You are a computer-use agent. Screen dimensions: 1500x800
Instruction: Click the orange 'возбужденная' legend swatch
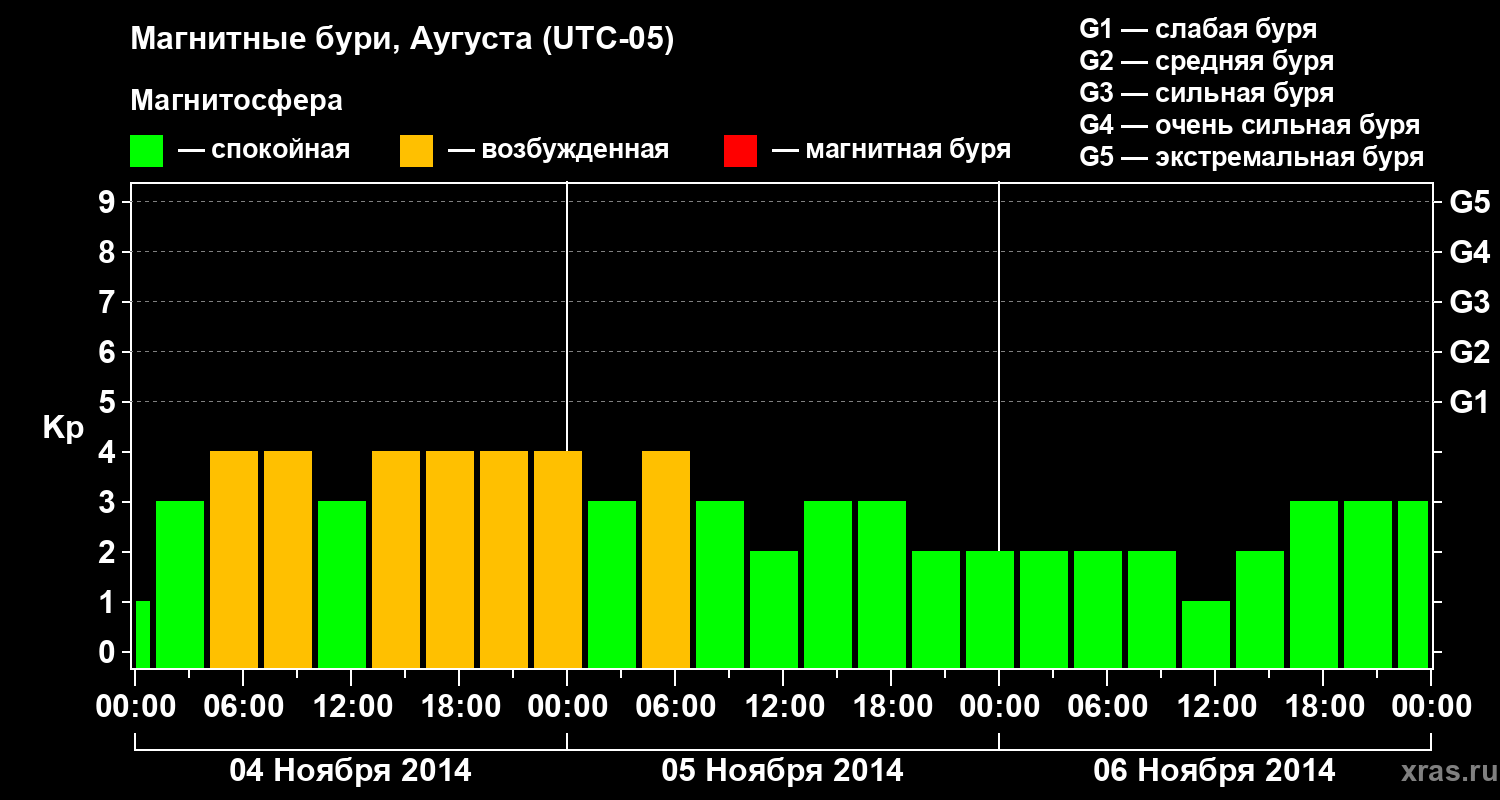pyautogui.click(x=416, y=151)
